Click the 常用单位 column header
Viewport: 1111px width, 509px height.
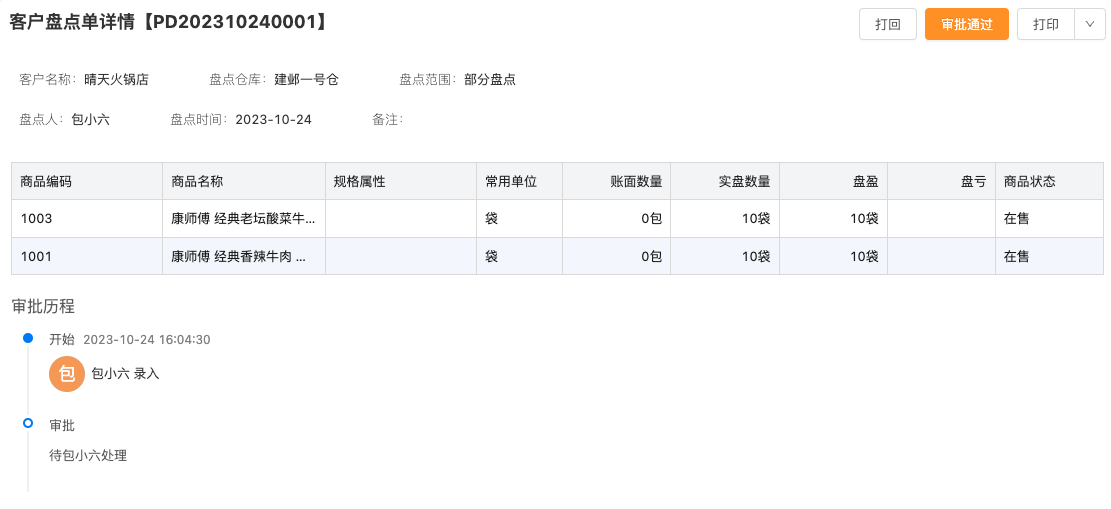click(511, 182)
